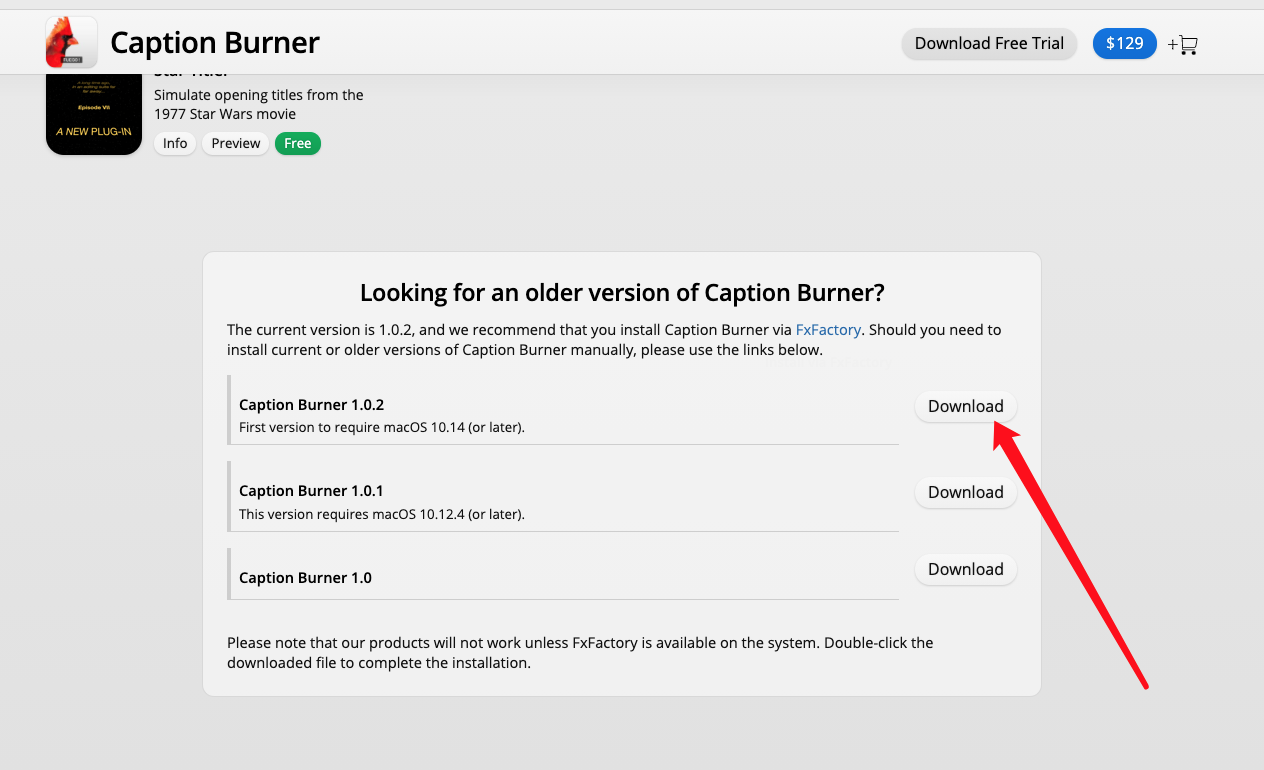Click 'Caption Burner 1.0.1' version label
This screenshot has width=1264, height=770.
click(311, 491)
